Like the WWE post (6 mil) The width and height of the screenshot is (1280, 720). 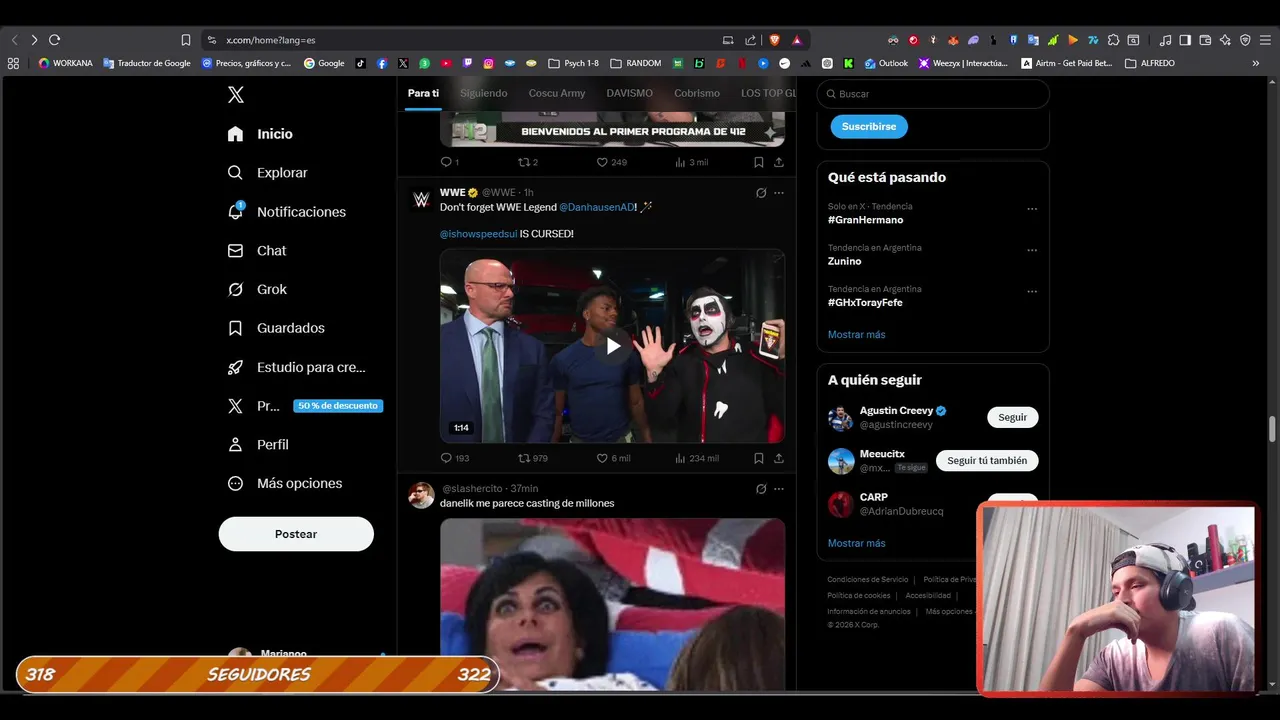(613, 458)
